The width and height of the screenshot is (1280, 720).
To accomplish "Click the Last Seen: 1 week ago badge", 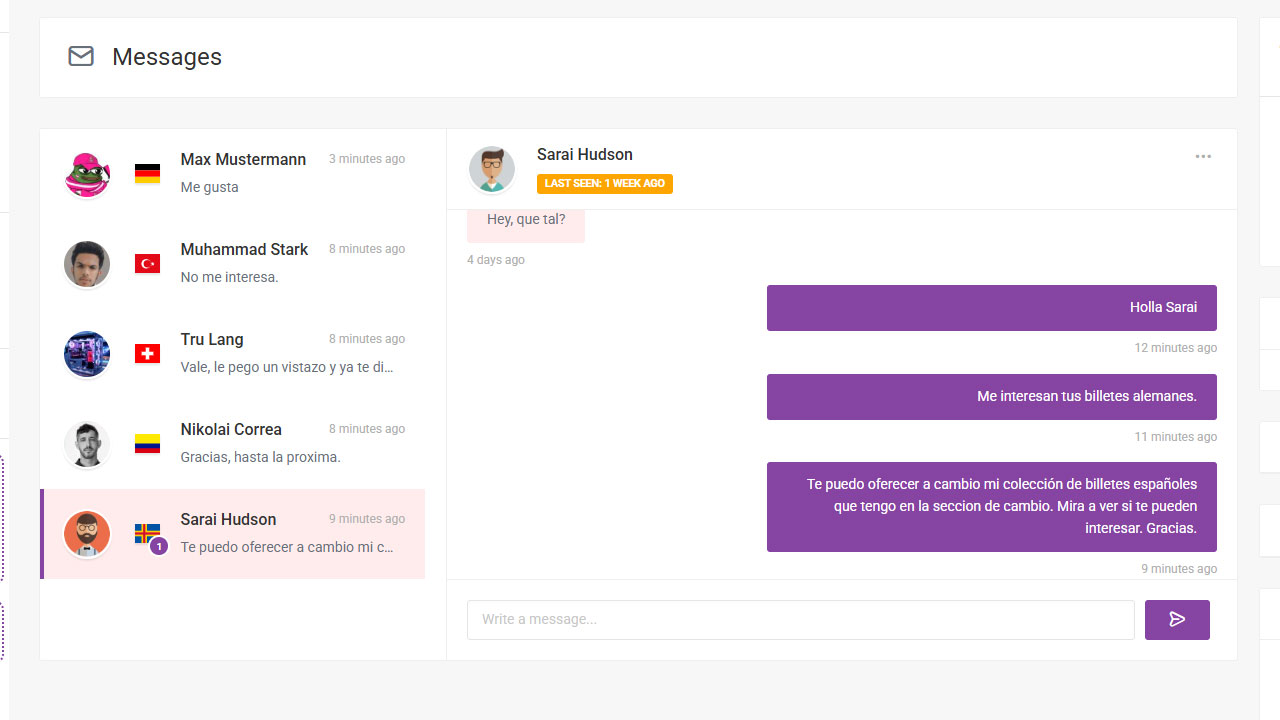I will coord(605,184).
